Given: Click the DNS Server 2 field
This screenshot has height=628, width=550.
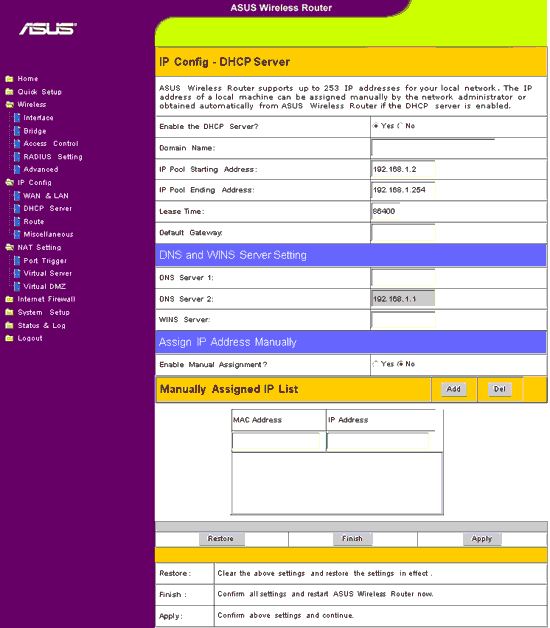Looking at the screenshot, I should [x=403, y=299].
